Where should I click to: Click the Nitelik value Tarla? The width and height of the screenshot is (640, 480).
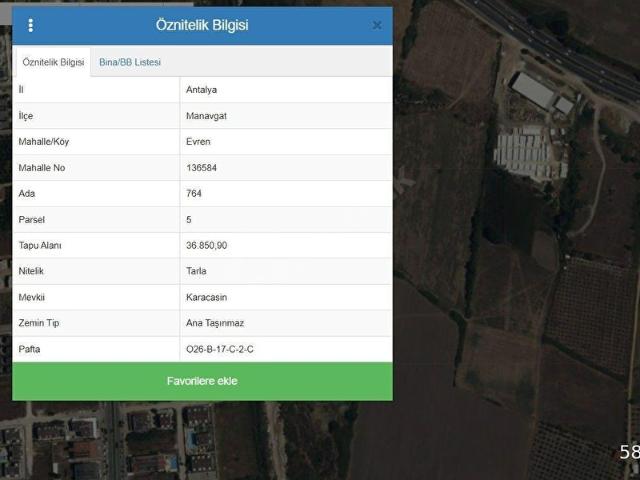tap(196, 271)
